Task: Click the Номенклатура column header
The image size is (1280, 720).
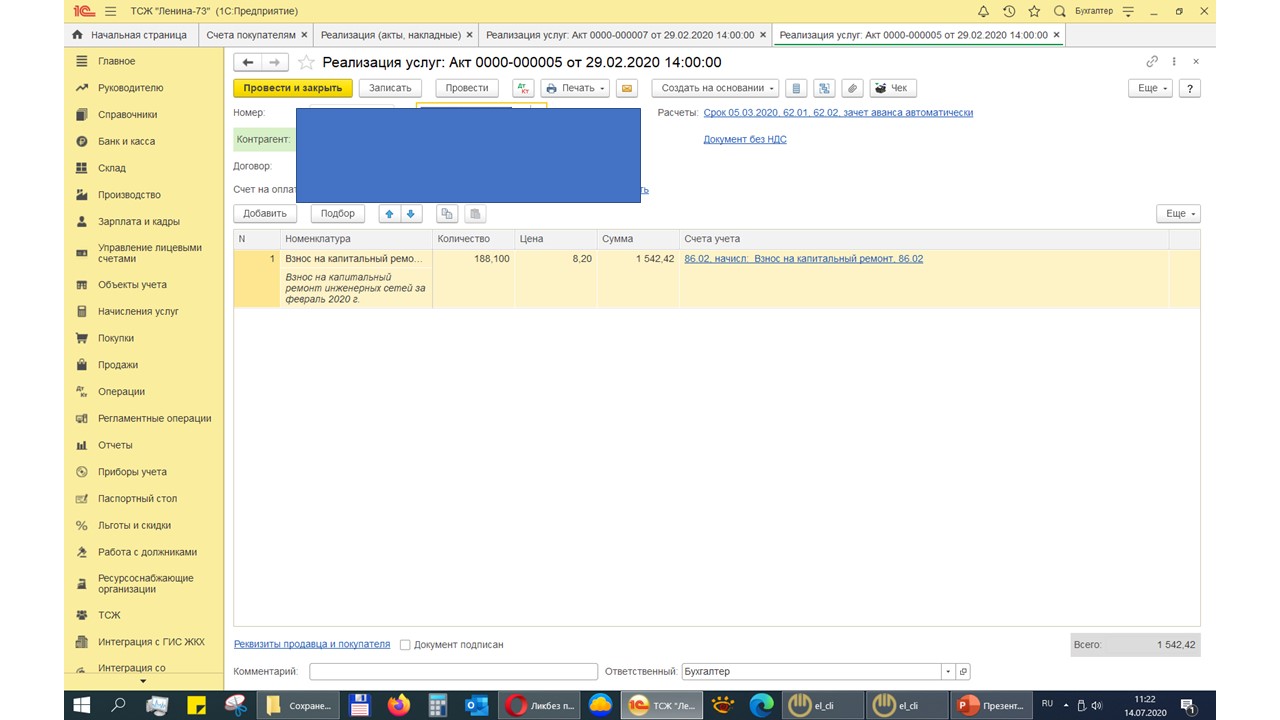Action: (x=356, y=239)
